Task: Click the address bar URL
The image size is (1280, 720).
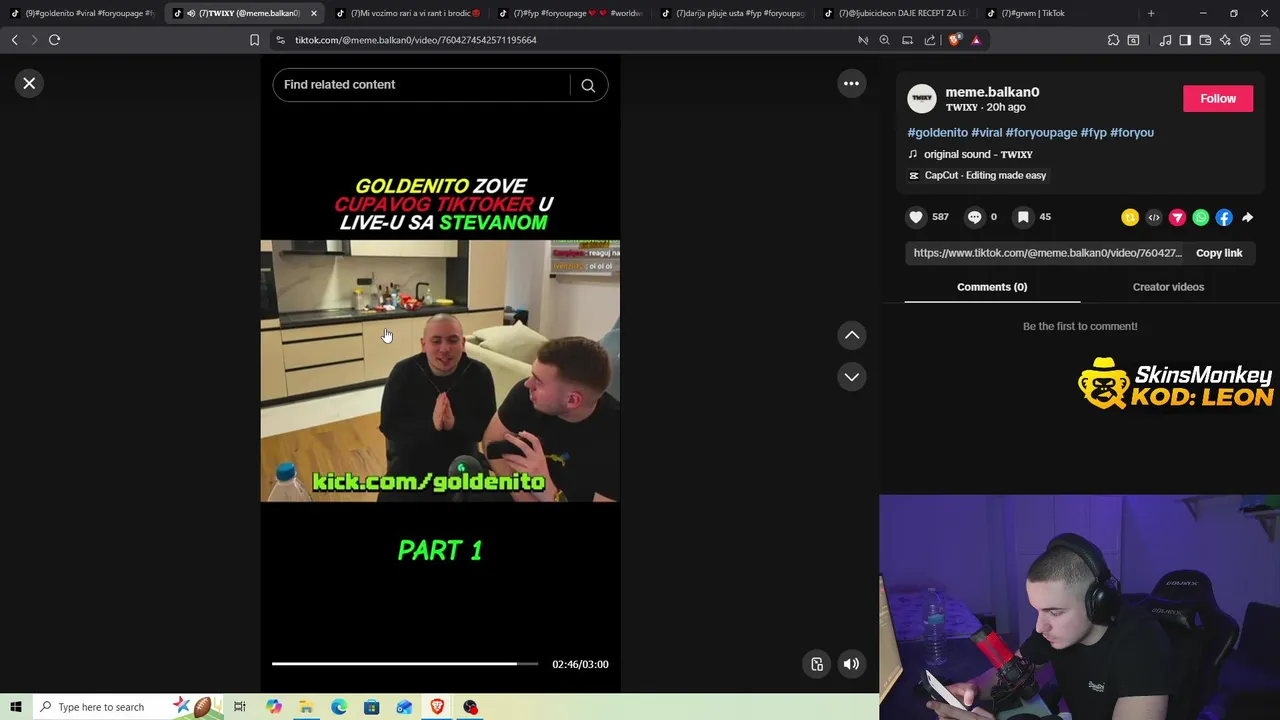Action: tap(416, 40)
